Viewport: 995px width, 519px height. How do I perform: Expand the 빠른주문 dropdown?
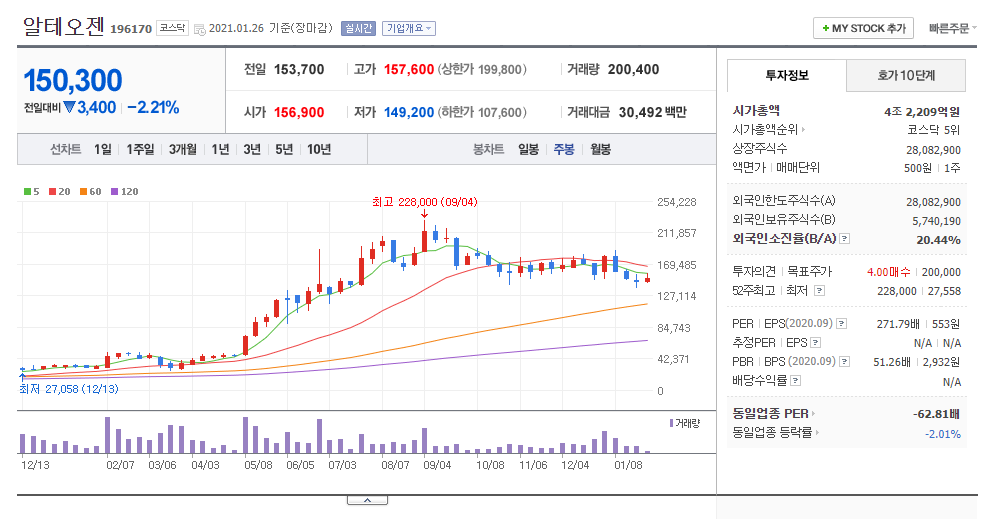pyautogui.click(x=952, y=29)
